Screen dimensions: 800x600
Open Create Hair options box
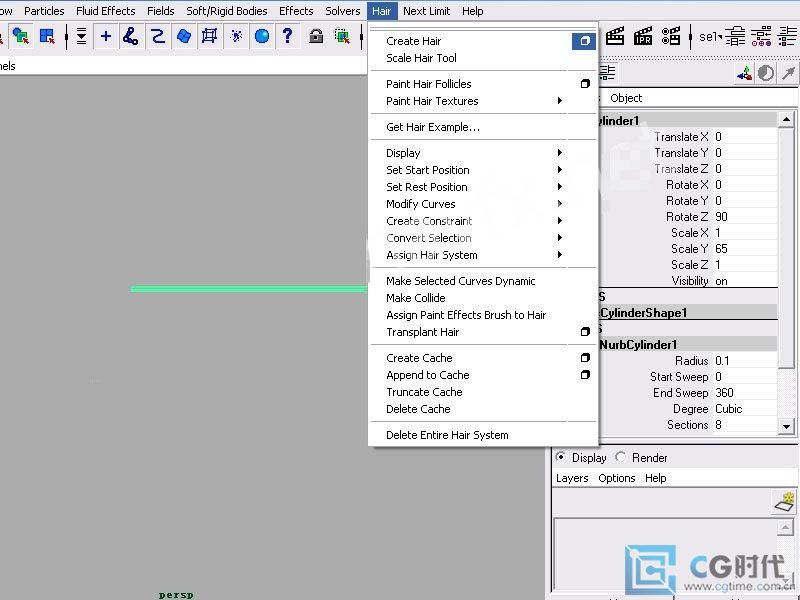pos(584,41)
